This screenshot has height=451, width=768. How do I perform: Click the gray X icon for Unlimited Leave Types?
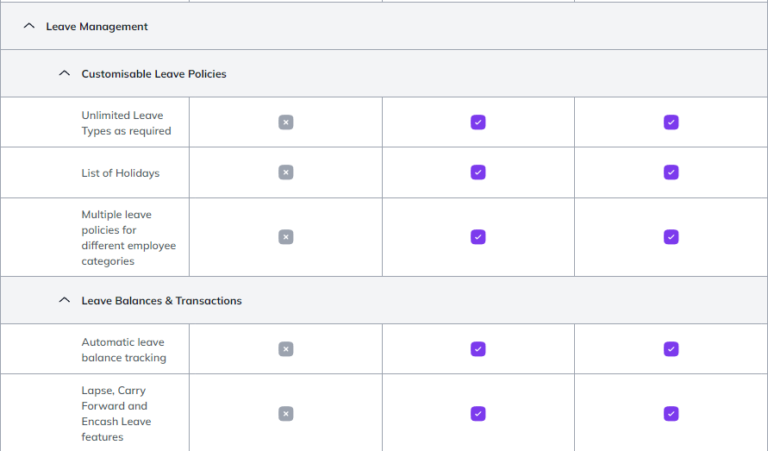[x=286, y=122]
